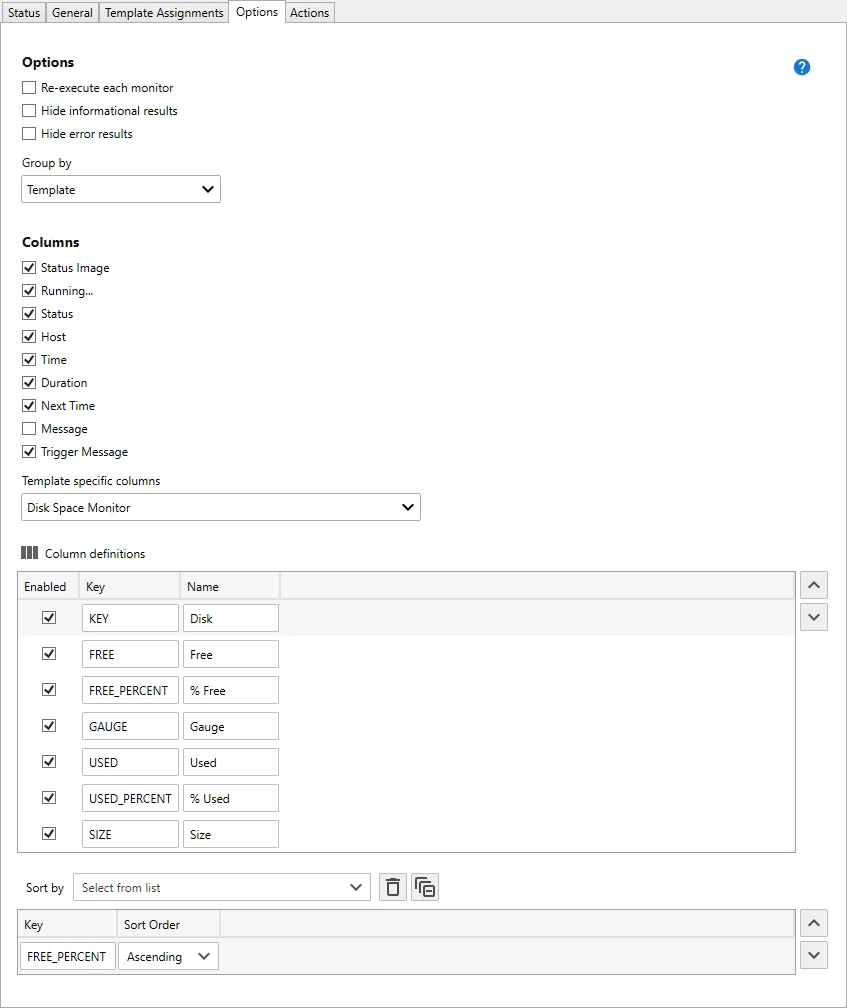This screenshot has width=847, height=1008.
Task: Uncheck the Enabled box for the GAUGE row
Action: tap(49, 726)
